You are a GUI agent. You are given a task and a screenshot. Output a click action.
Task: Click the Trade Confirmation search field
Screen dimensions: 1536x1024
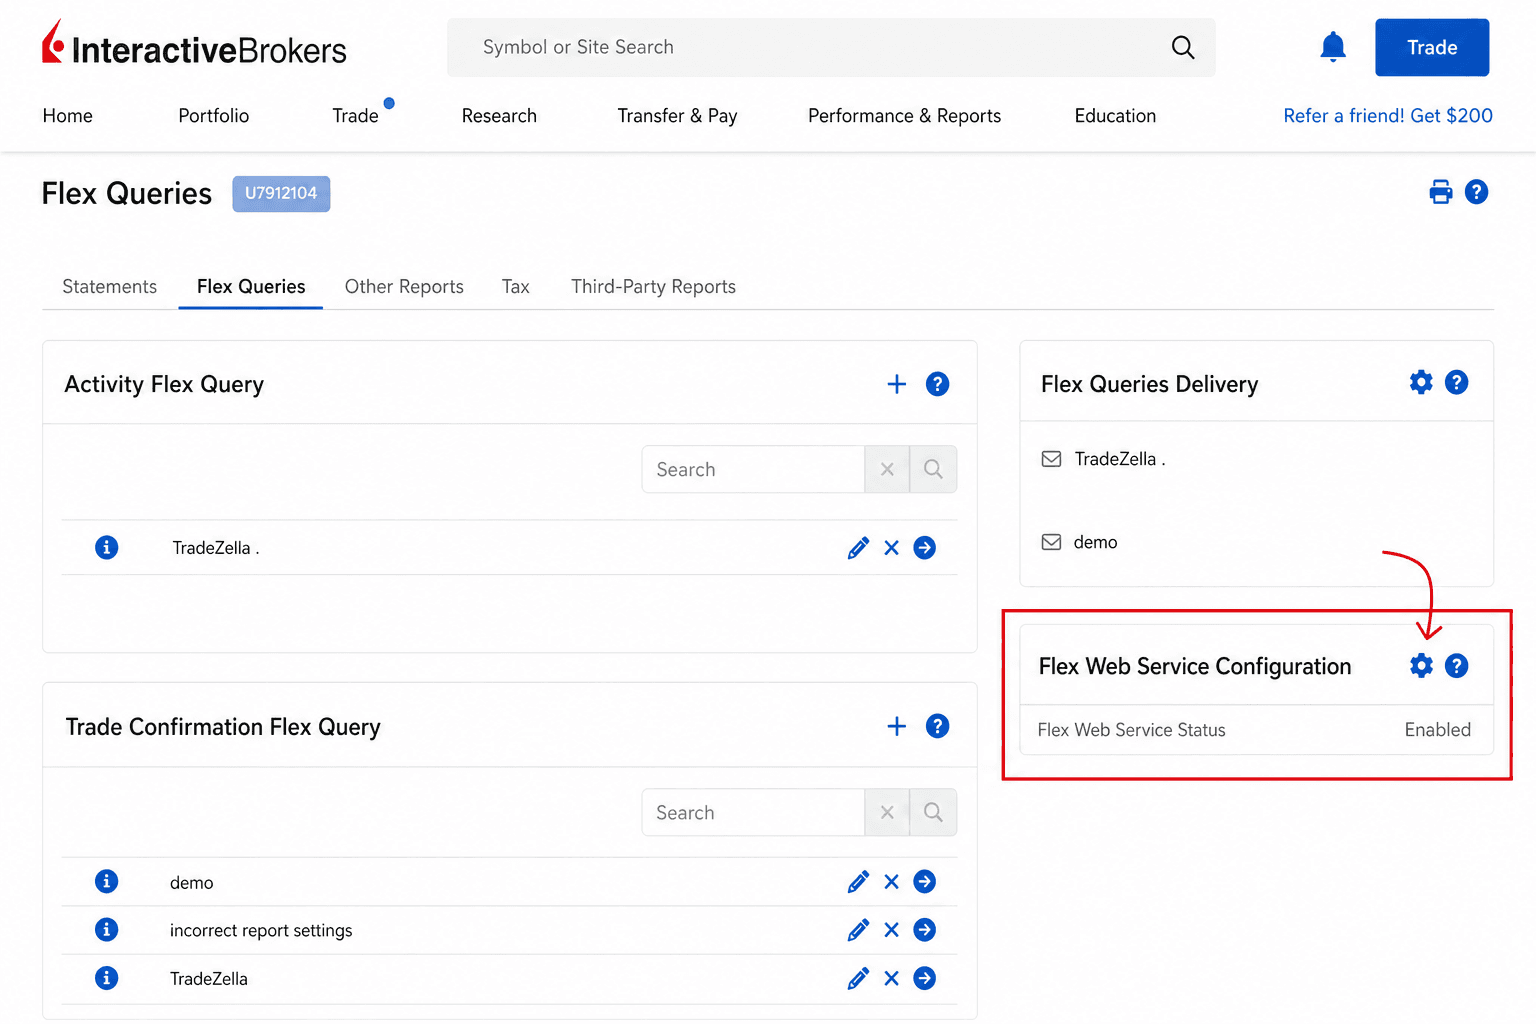tap(753, 812)
